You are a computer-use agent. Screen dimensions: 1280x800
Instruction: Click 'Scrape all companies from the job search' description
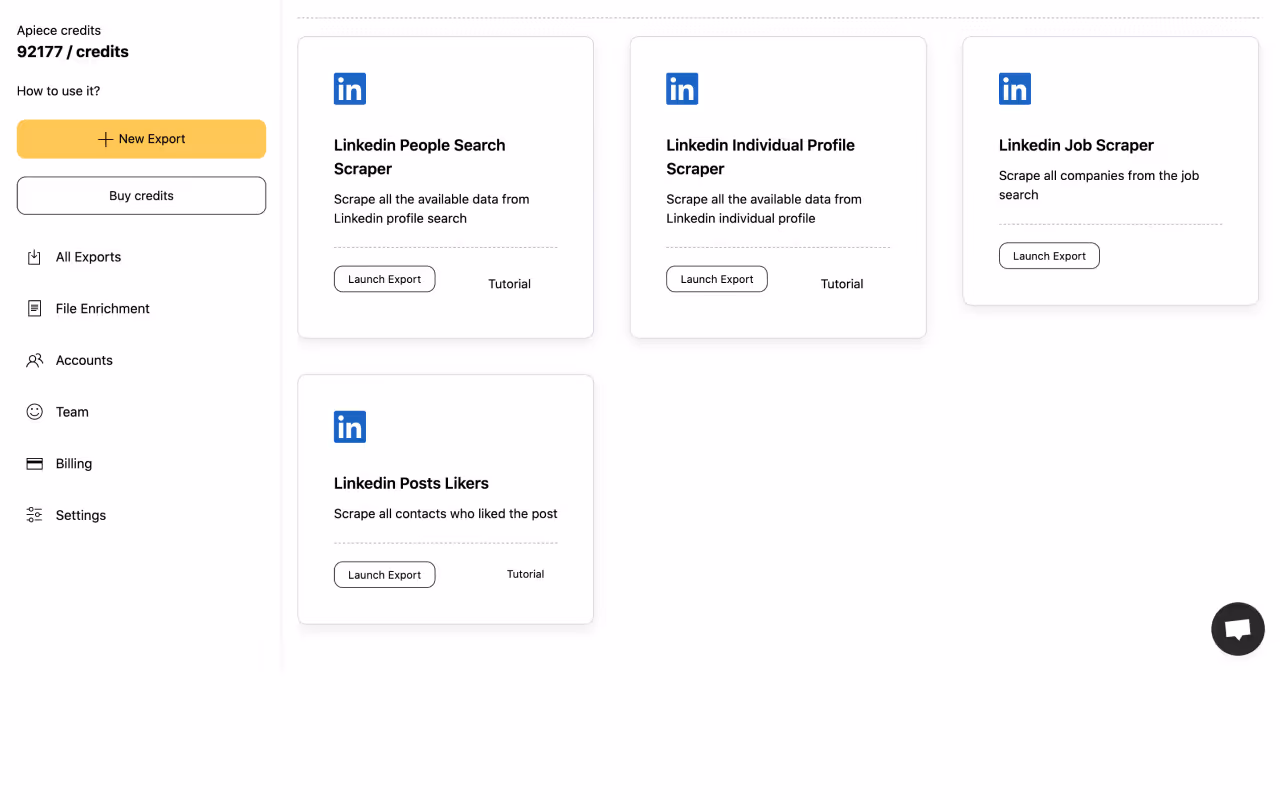click(1099, 185)
